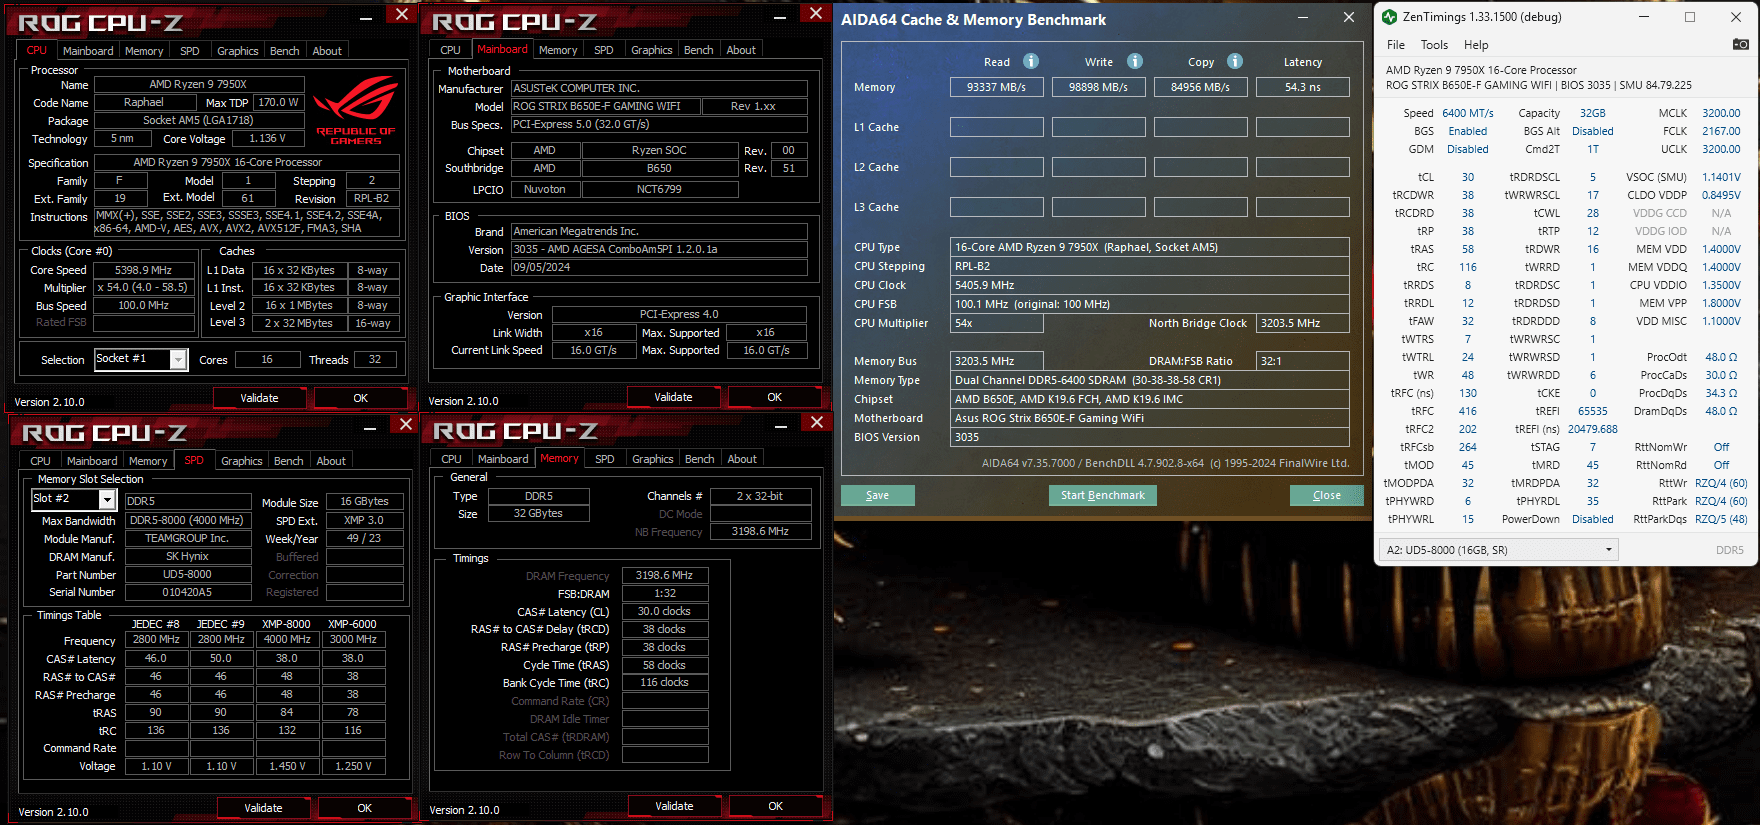Click the Close button in AIDA64
1760x825 pixels.
point(1327,495)
